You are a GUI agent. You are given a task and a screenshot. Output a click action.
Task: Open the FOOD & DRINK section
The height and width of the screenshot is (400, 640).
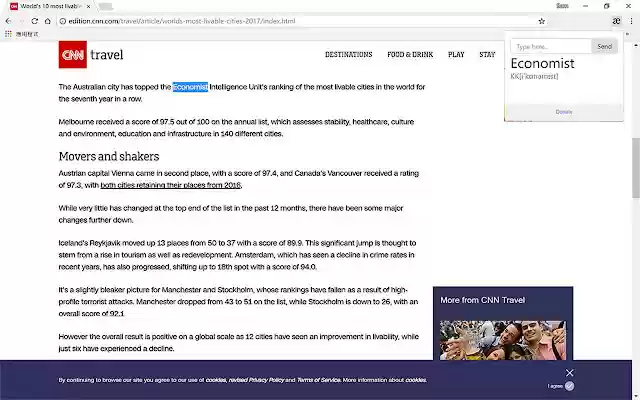410,55
